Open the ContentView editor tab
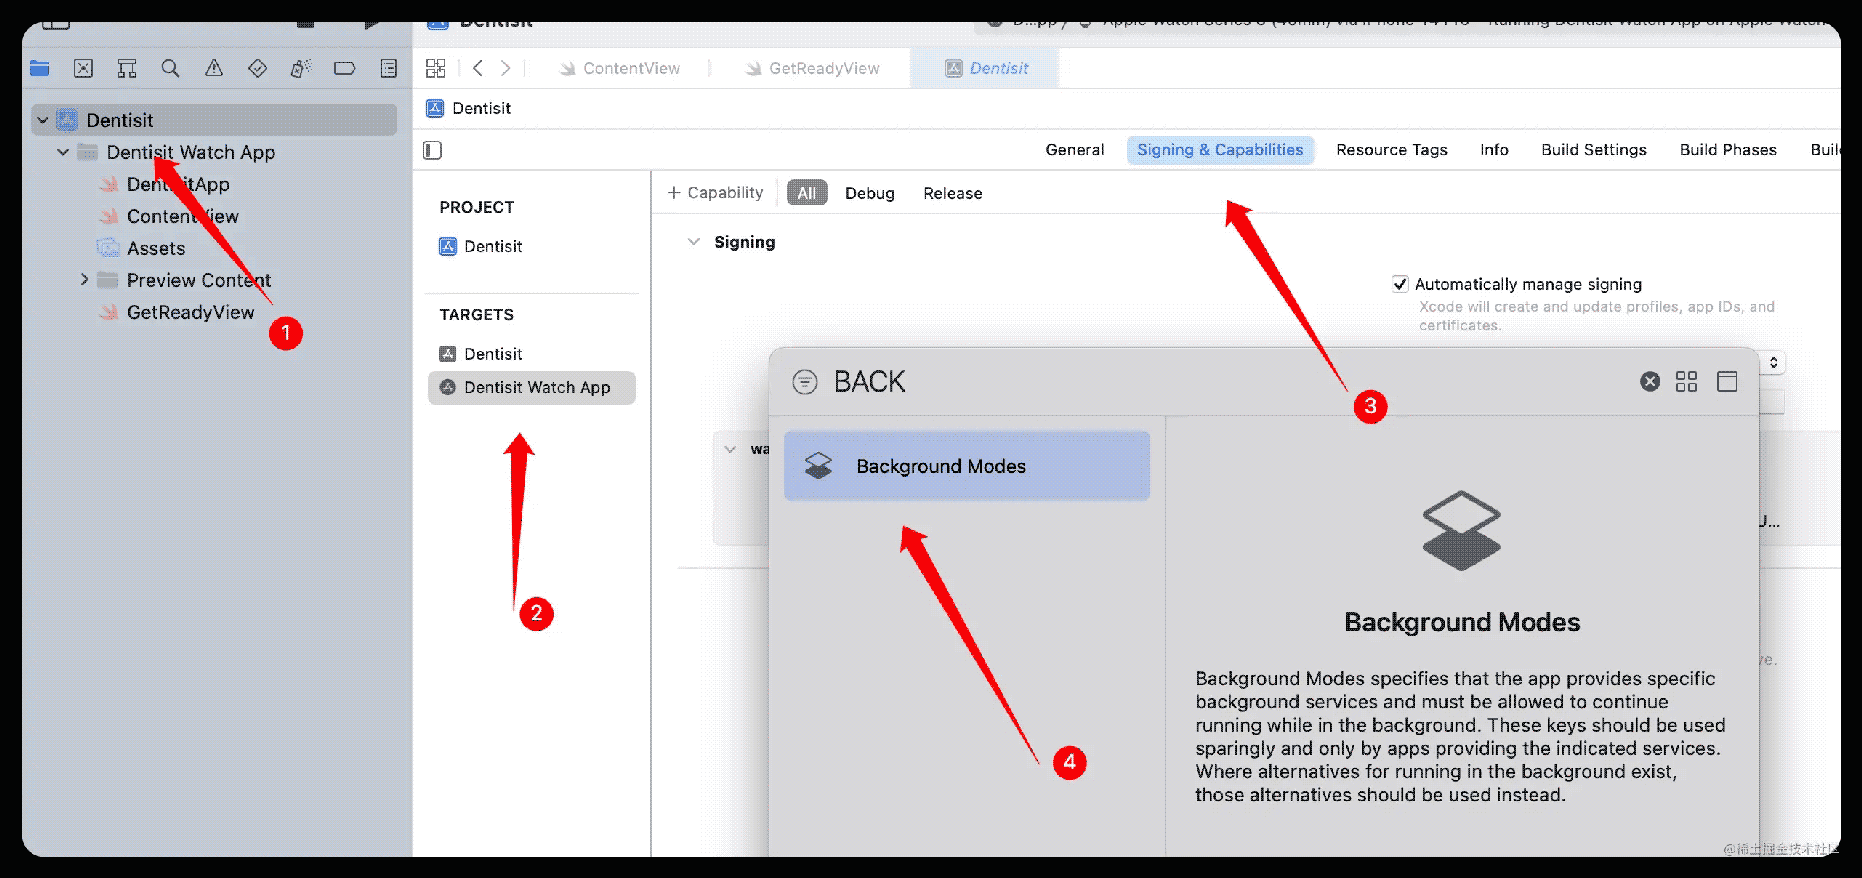Screen dimensions: 1862x878 [620, 68]
